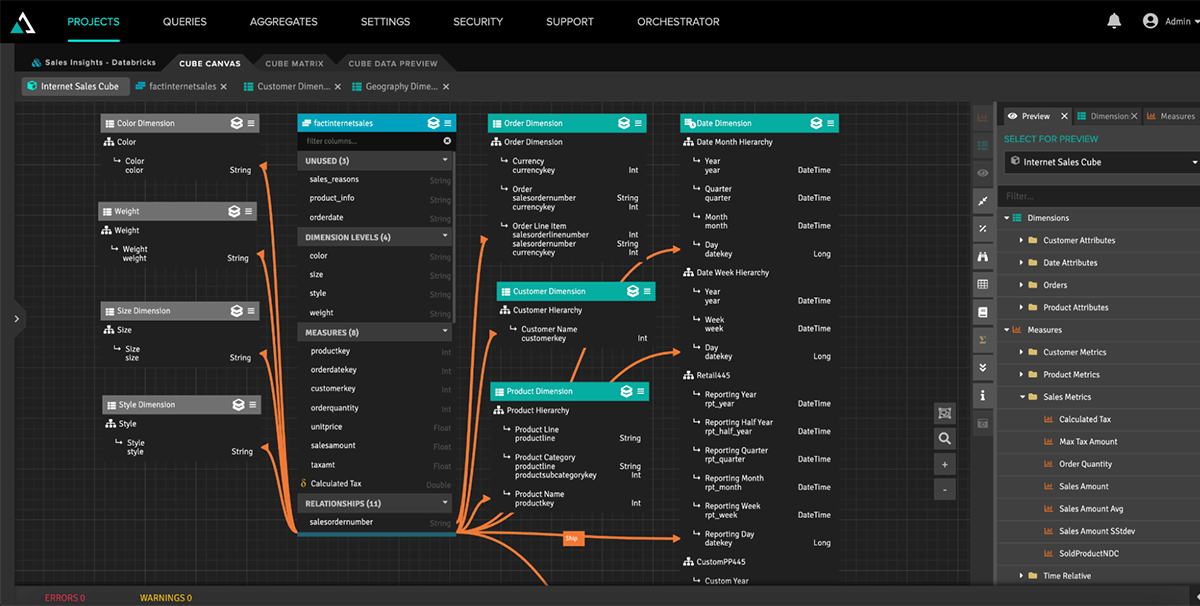Collapse the UNUSED (3) section
This screenshot has height=606, width=1200.
445,161
